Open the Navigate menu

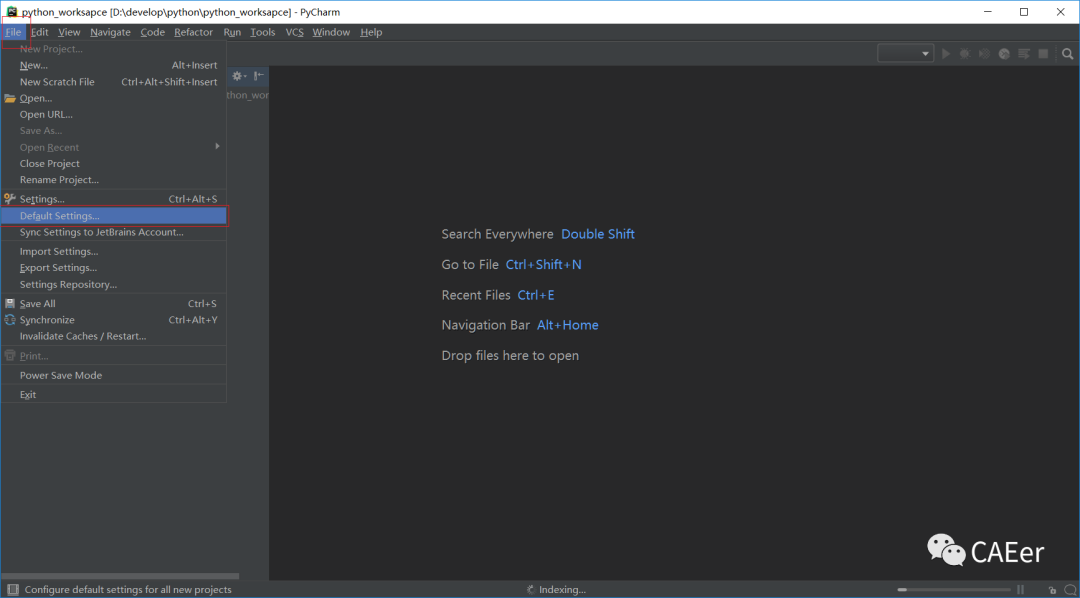click(x=110, y=32)
